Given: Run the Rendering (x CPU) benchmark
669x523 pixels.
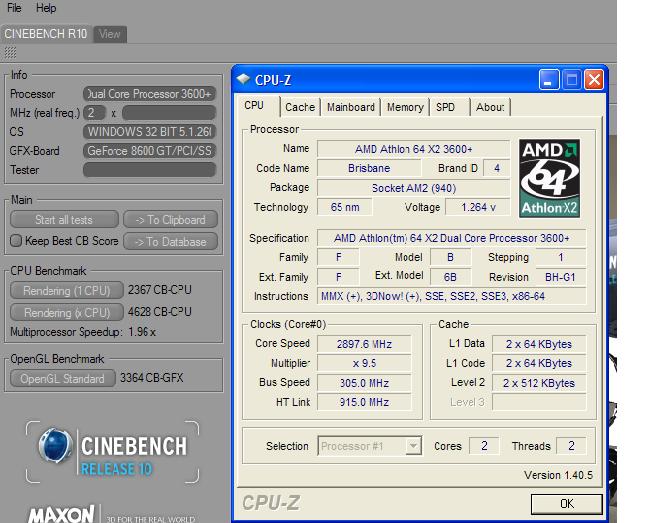Looking at the screenshot, I should [x=67, y=313].
